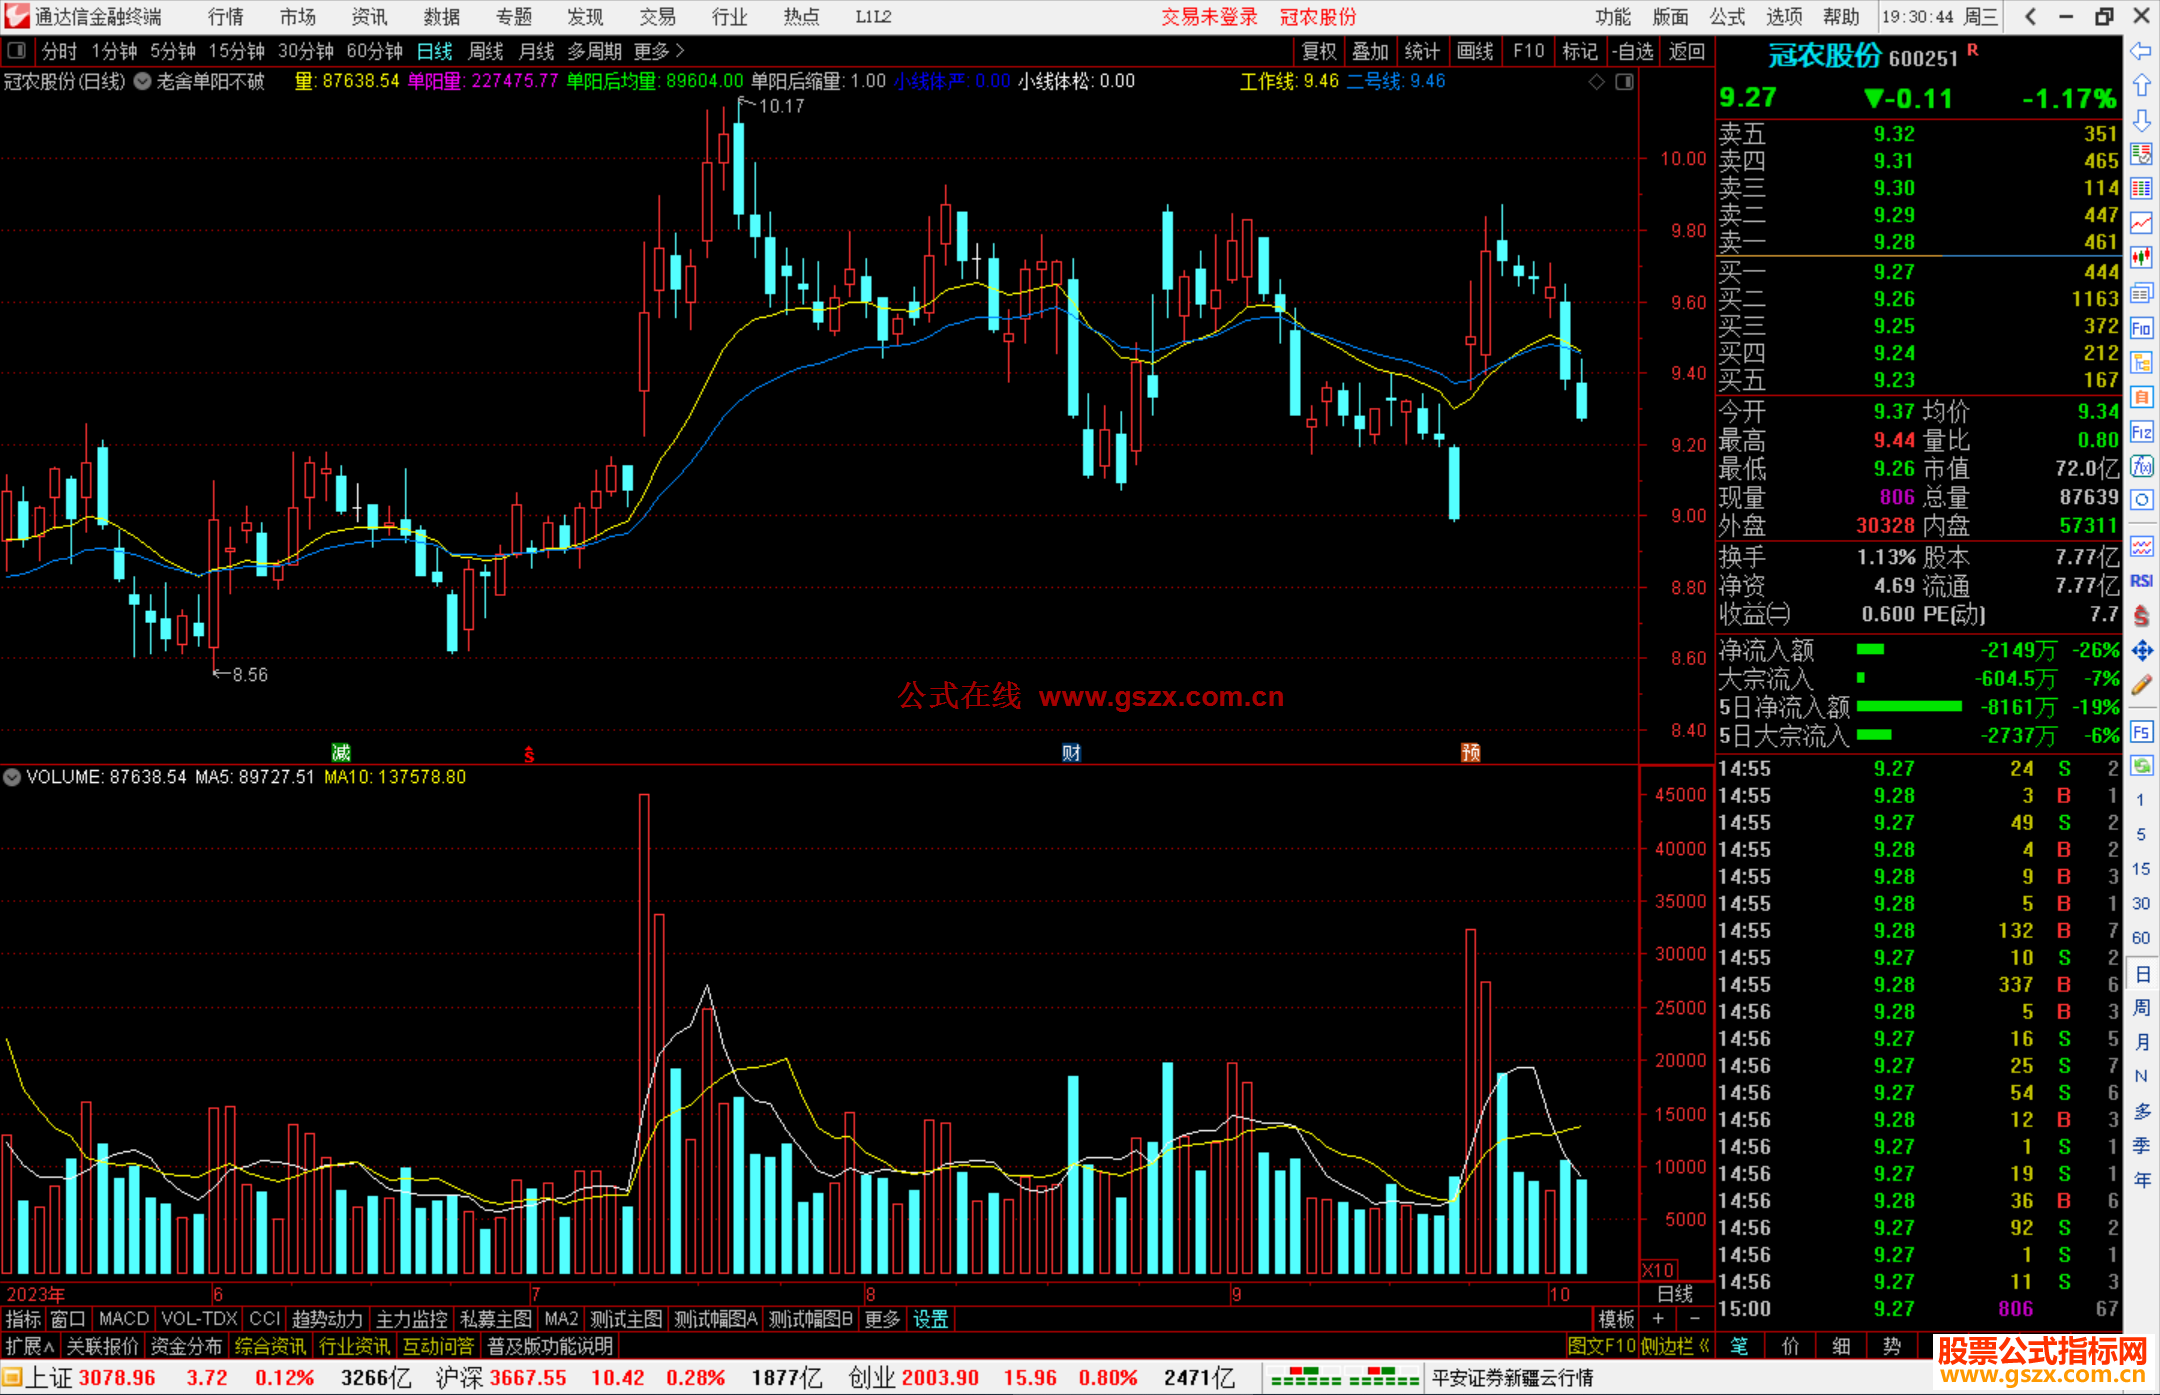Click the back arrow icon in right sidebar
Viewport: 2160px width, 1395px height.
point(2141,51)
